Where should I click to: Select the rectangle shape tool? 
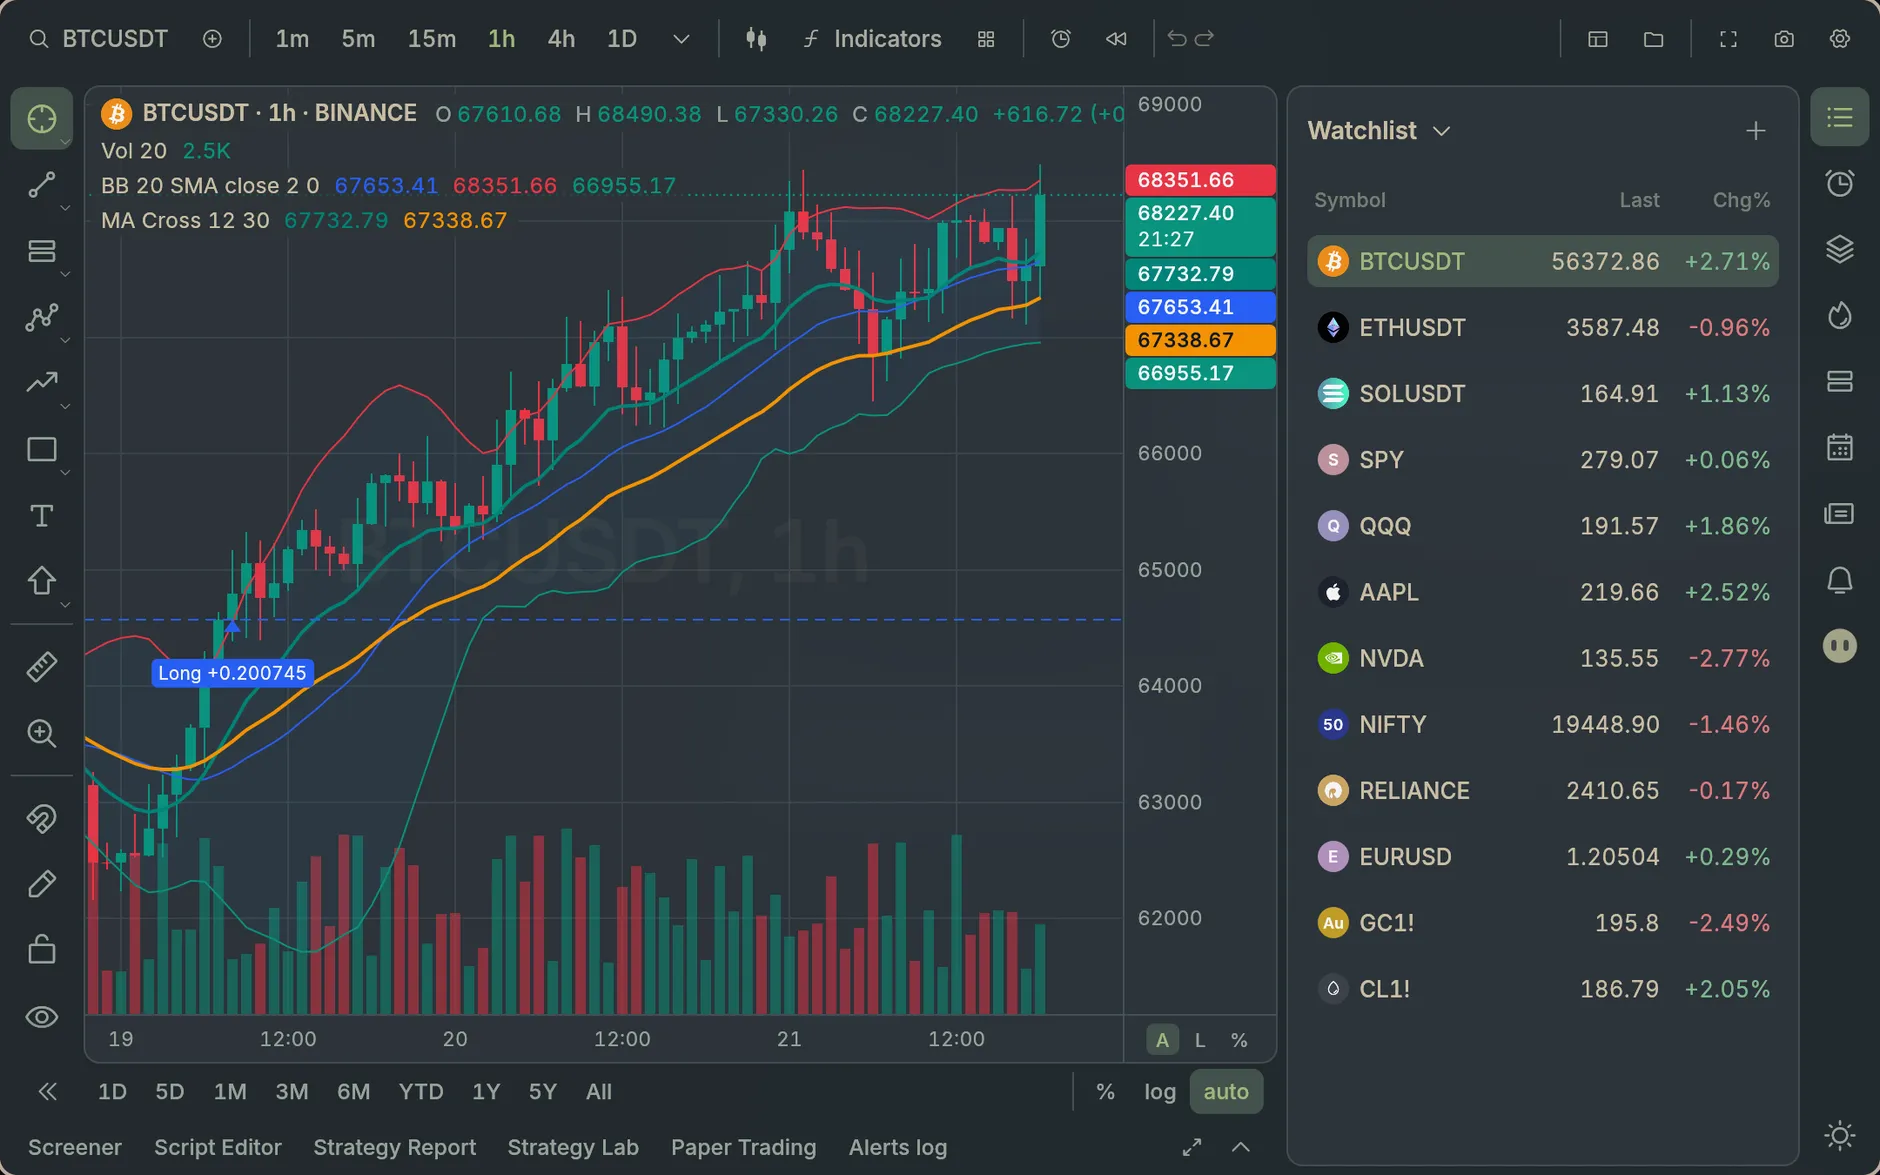pos(42,449)
